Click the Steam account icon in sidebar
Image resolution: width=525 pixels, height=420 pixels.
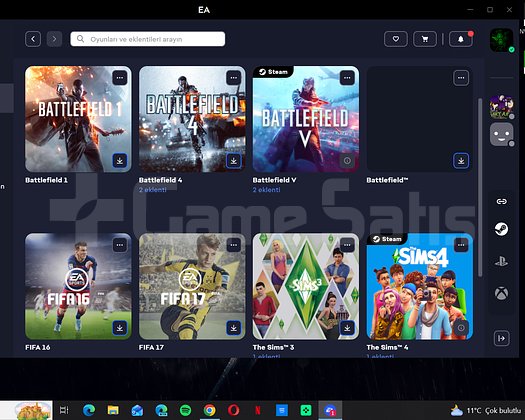501,229
